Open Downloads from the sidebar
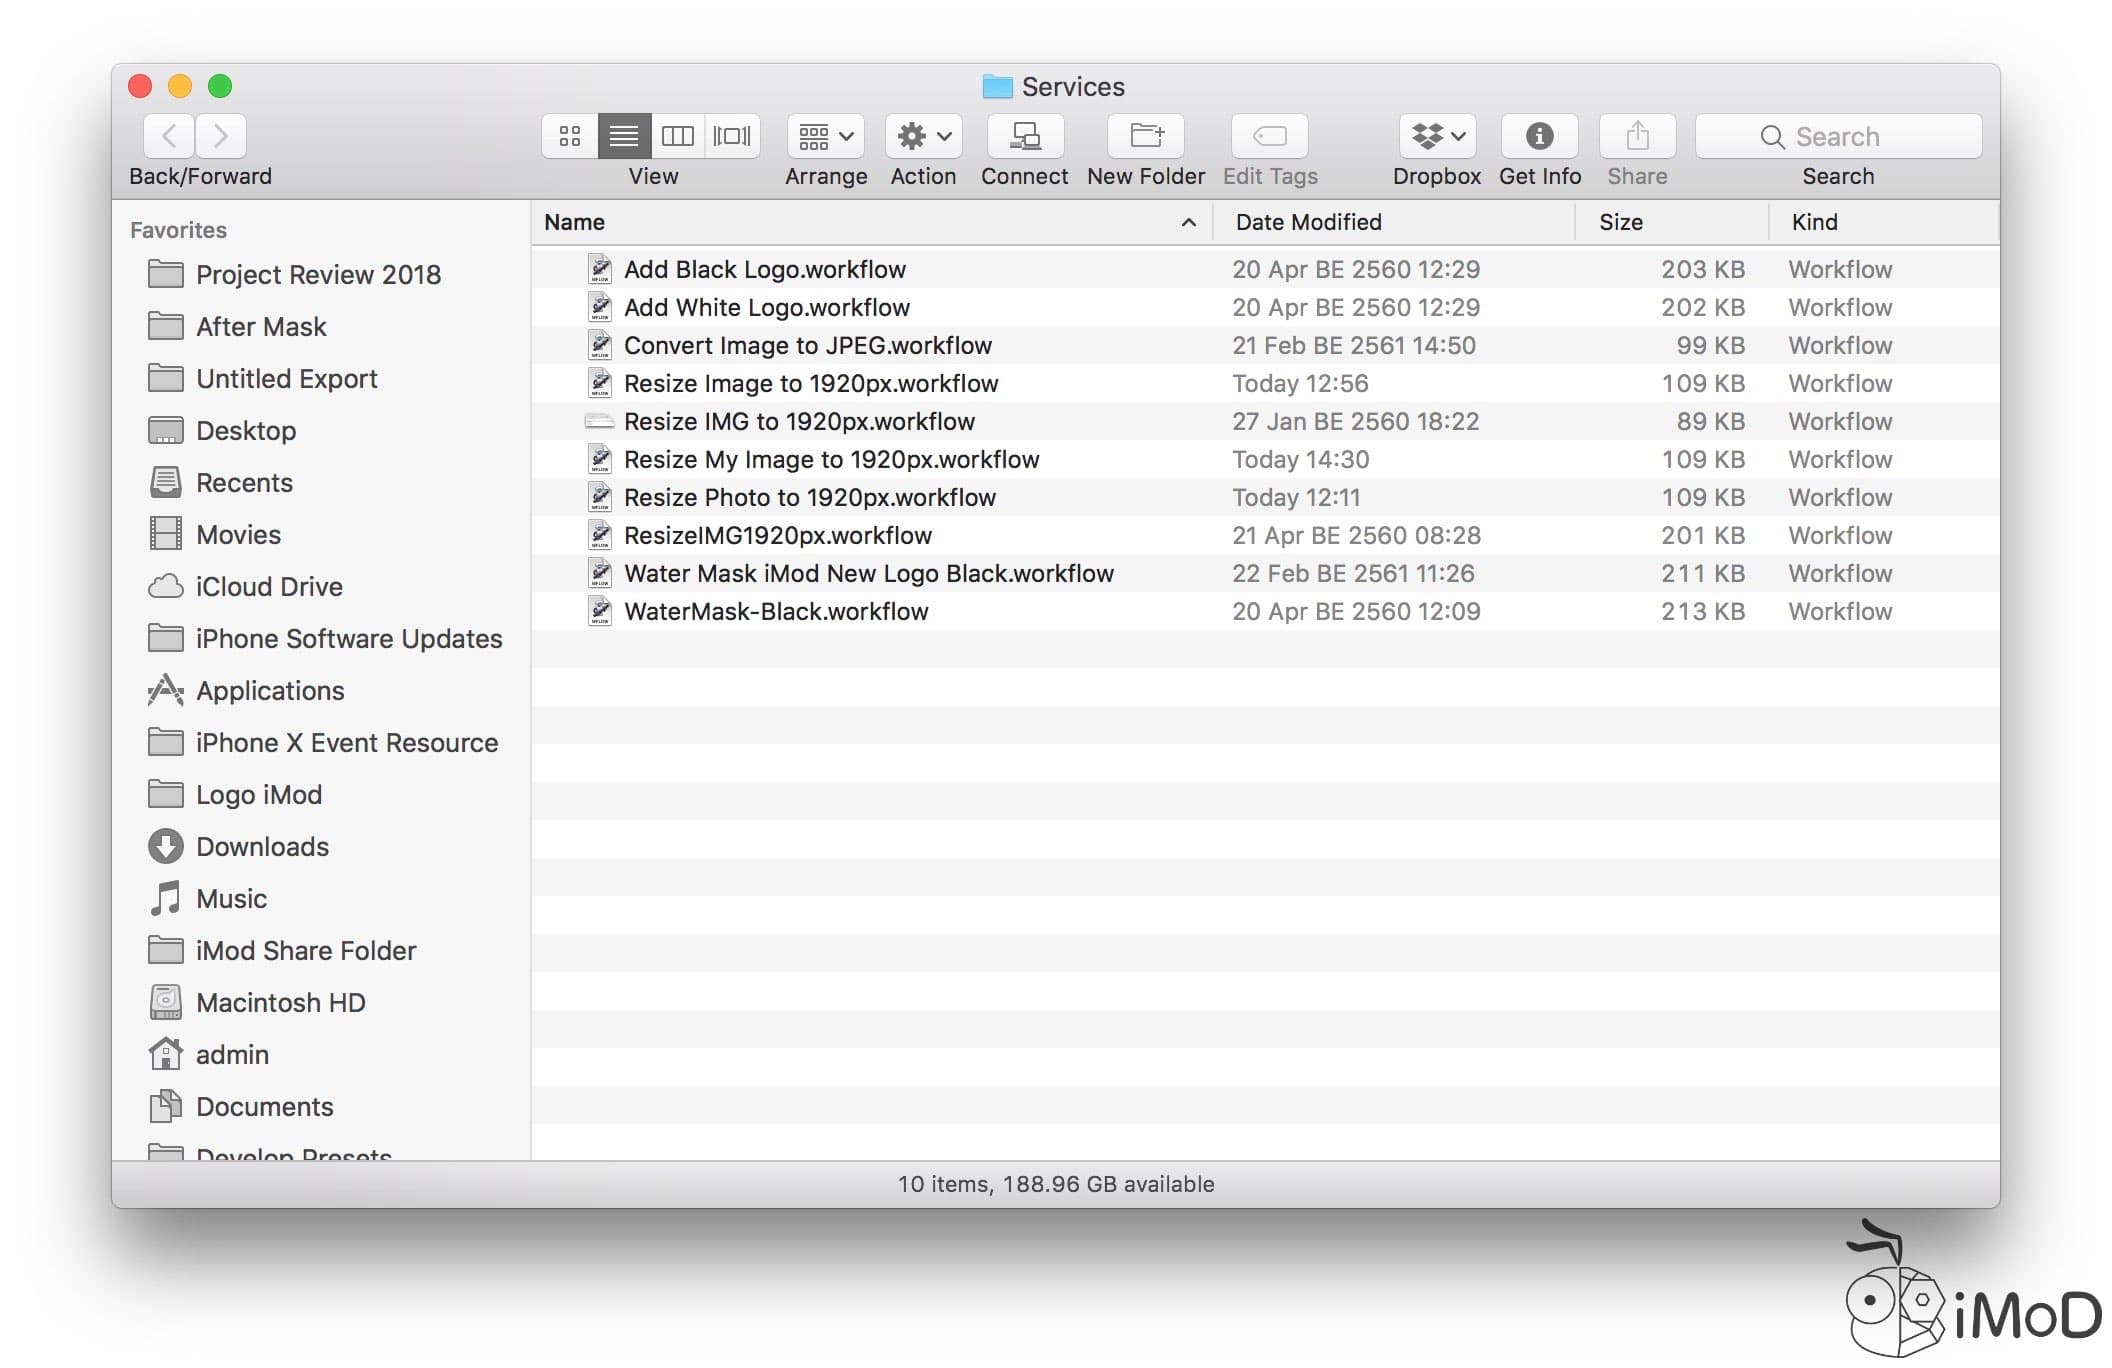Viewport: 2112px width, 1368px height. coord(262,846)
